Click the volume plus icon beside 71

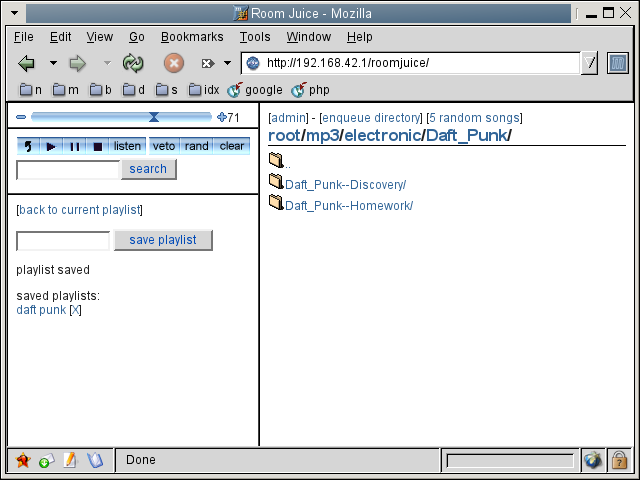point(222,117)
